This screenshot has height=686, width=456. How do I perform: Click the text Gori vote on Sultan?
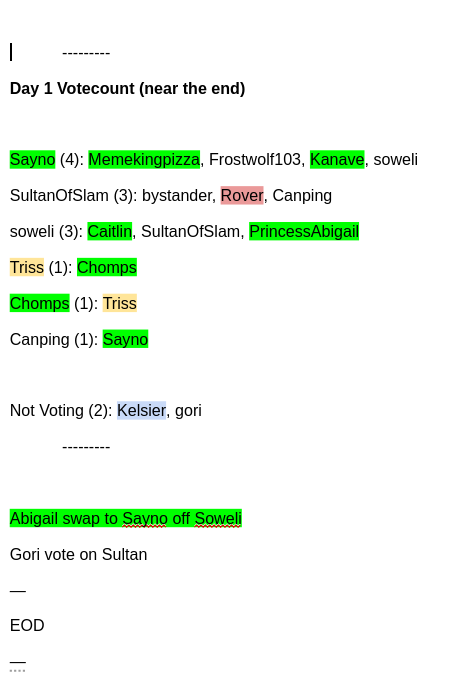click(x=78, y=554)
